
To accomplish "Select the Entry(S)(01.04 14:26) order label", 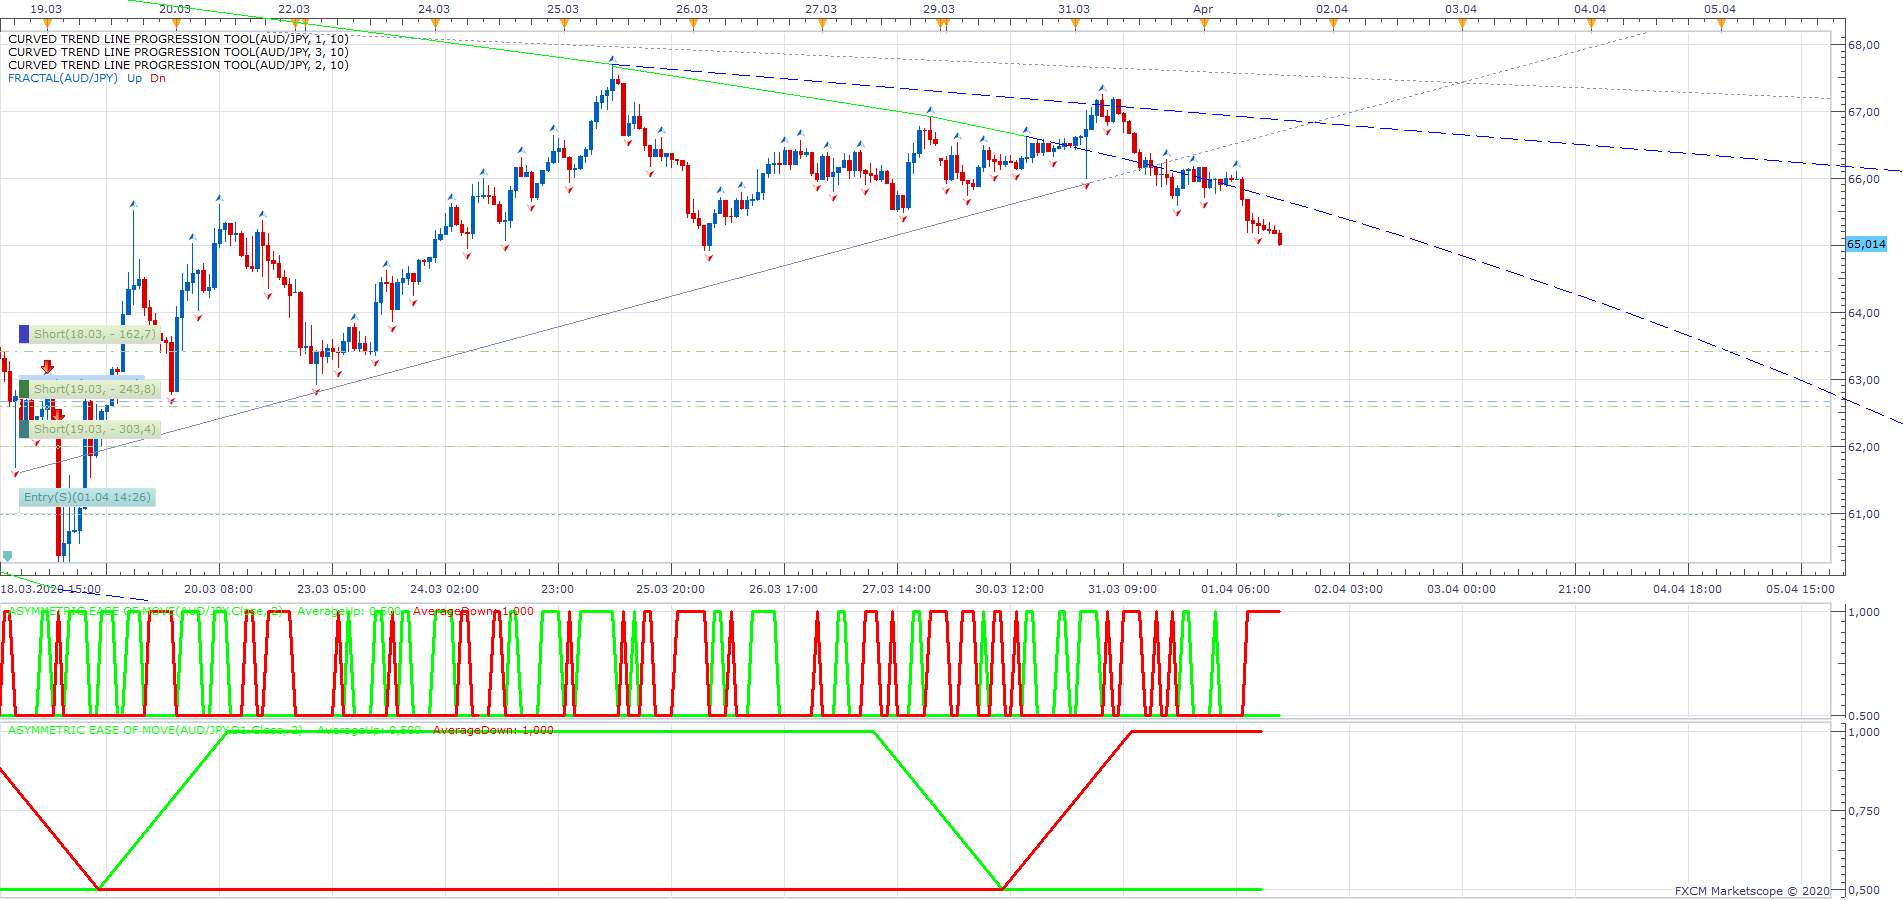I will (x=88, y=497).
